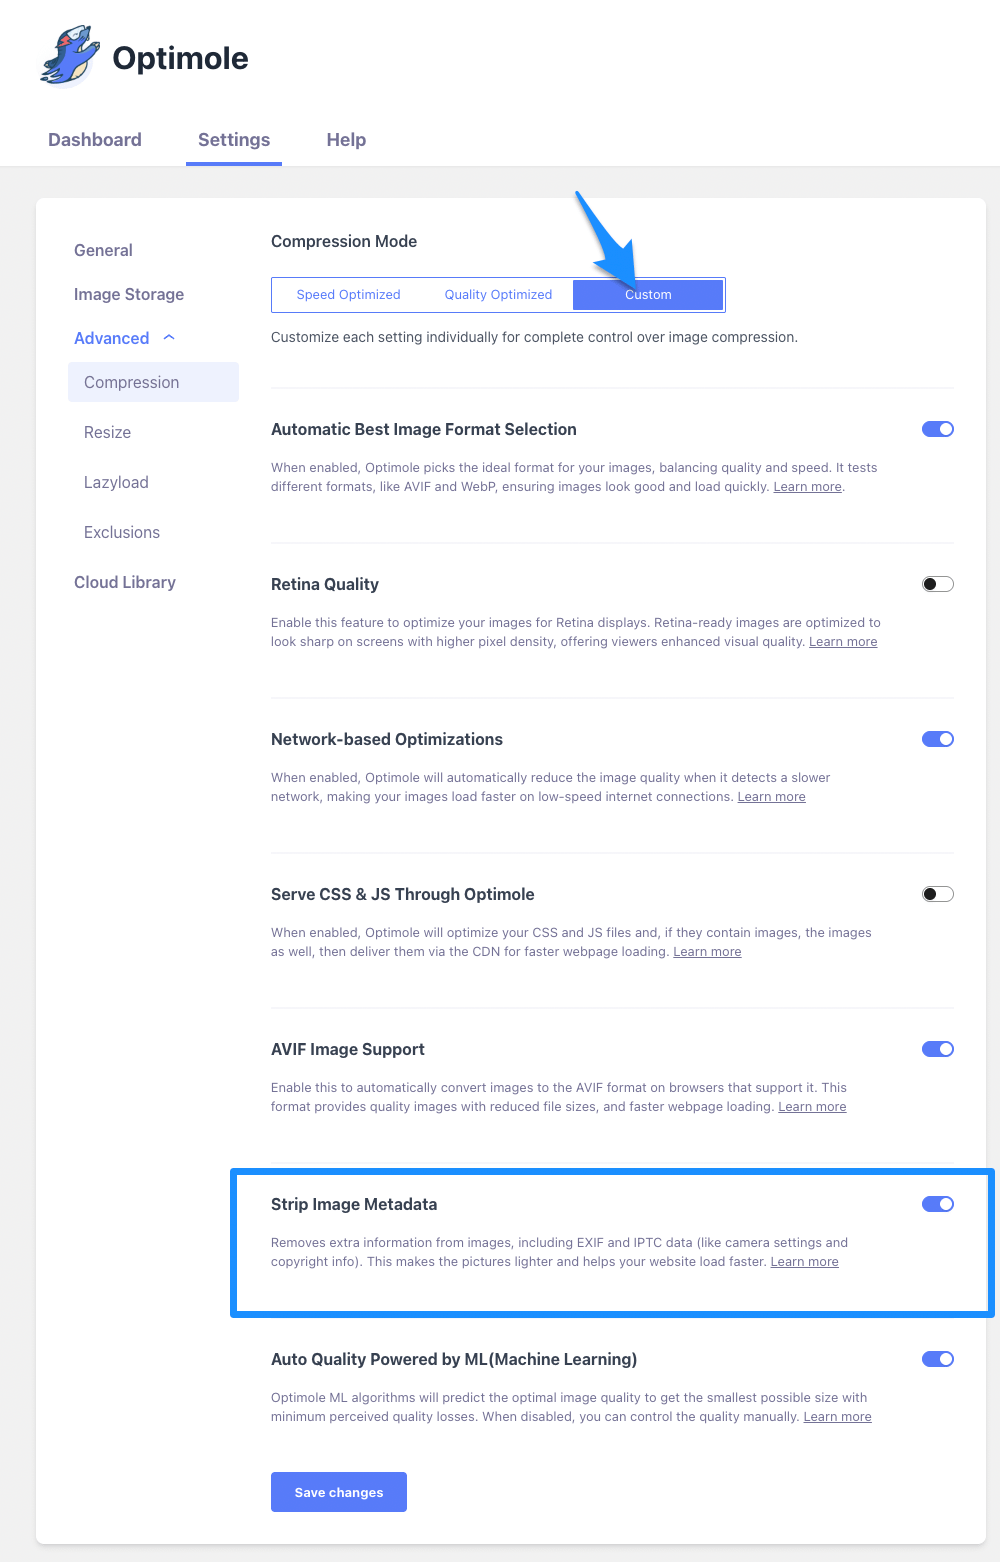Turn off Network-based Optimizations toggle

[937, 739]
